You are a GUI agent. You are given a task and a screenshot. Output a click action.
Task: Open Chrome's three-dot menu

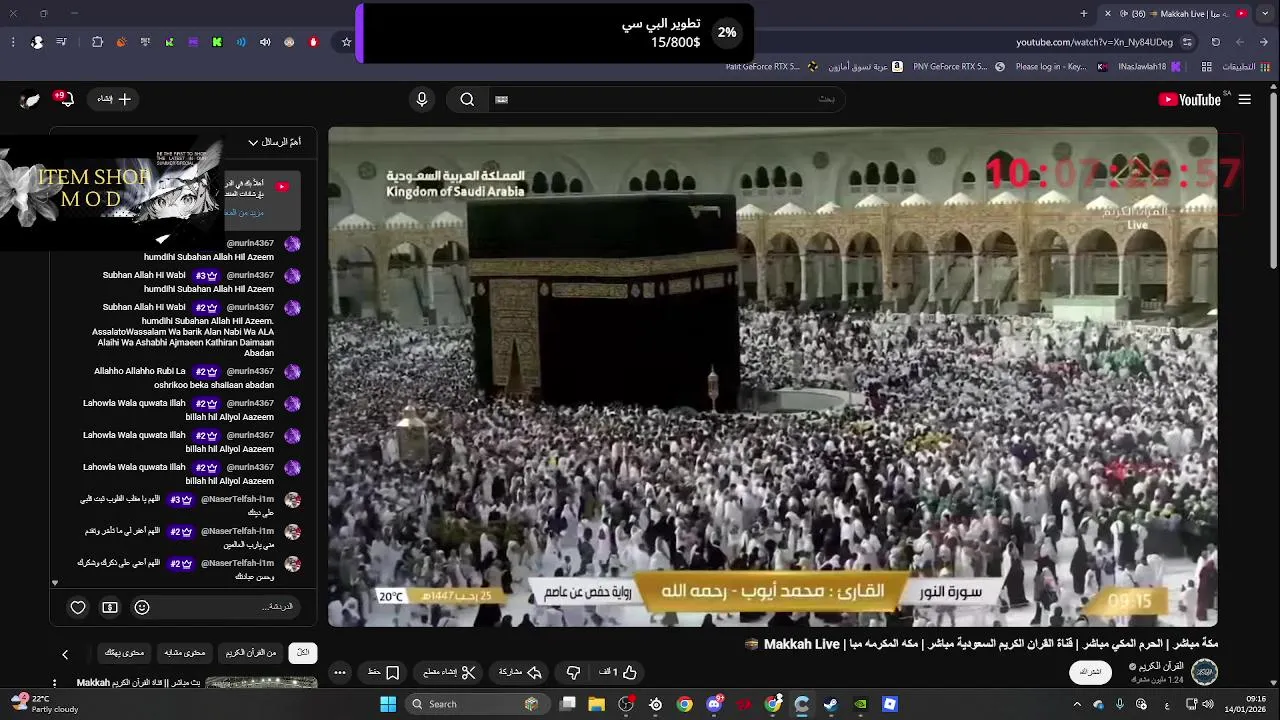point(13,42)
